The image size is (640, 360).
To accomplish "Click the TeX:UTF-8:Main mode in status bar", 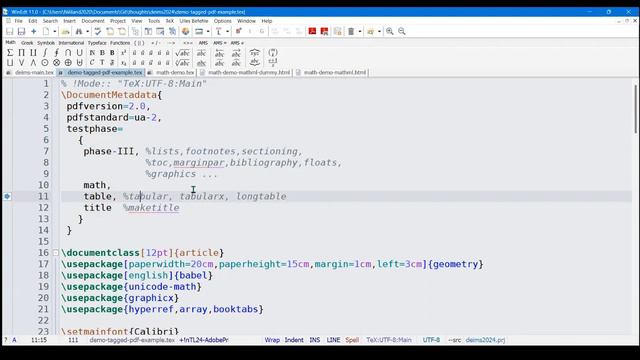I will click(389, 340).
